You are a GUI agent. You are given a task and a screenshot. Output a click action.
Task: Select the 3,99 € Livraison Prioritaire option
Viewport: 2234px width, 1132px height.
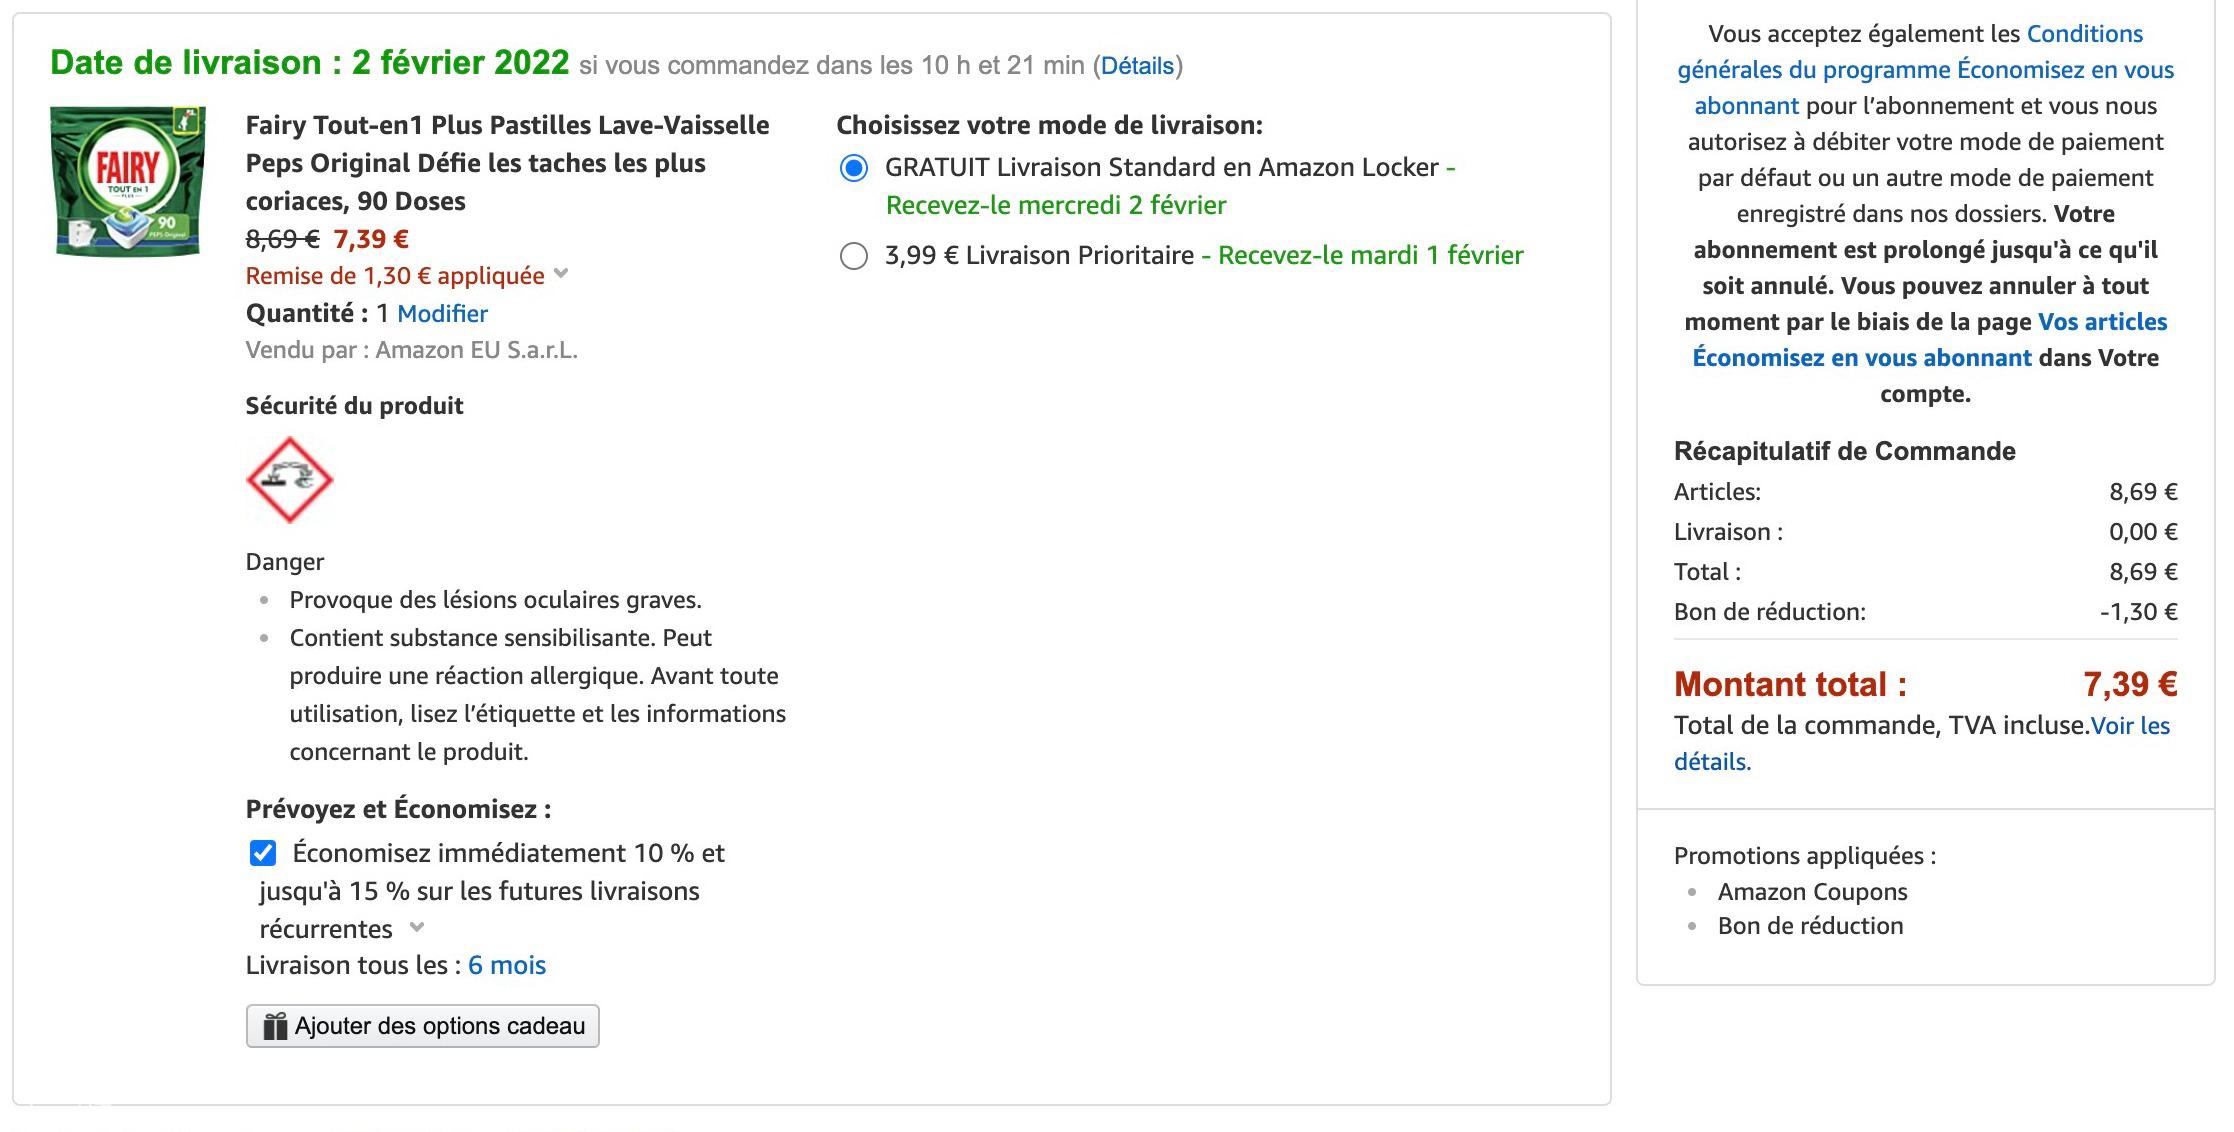pos(853,256)
